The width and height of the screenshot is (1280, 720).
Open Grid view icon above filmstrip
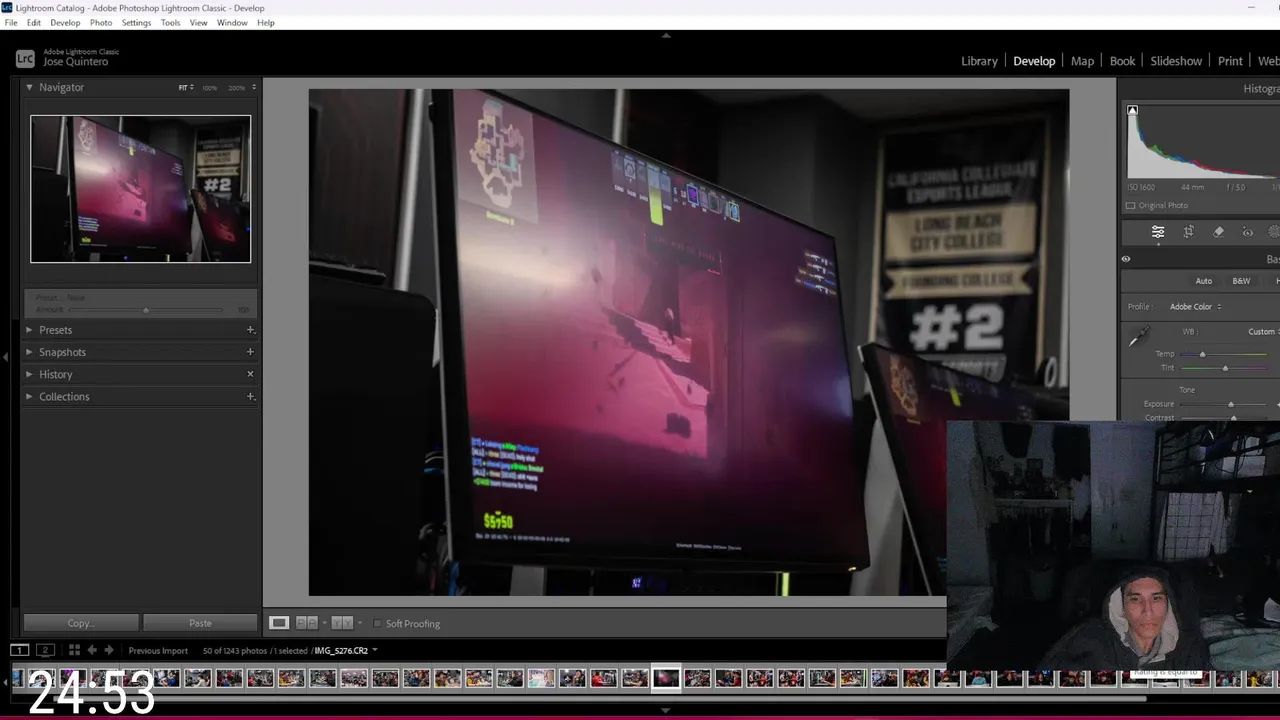click(x=74, y=650)
